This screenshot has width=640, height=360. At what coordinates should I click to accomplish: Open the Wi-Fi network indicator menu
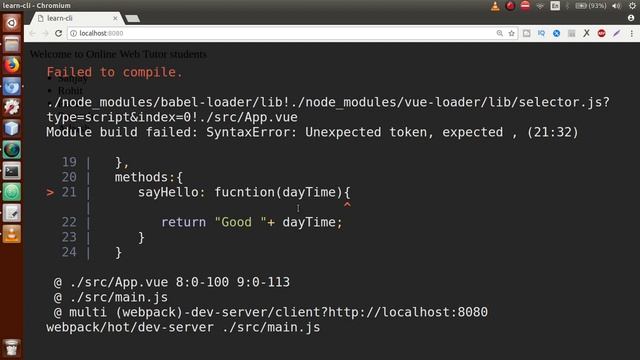coord(540,6)
